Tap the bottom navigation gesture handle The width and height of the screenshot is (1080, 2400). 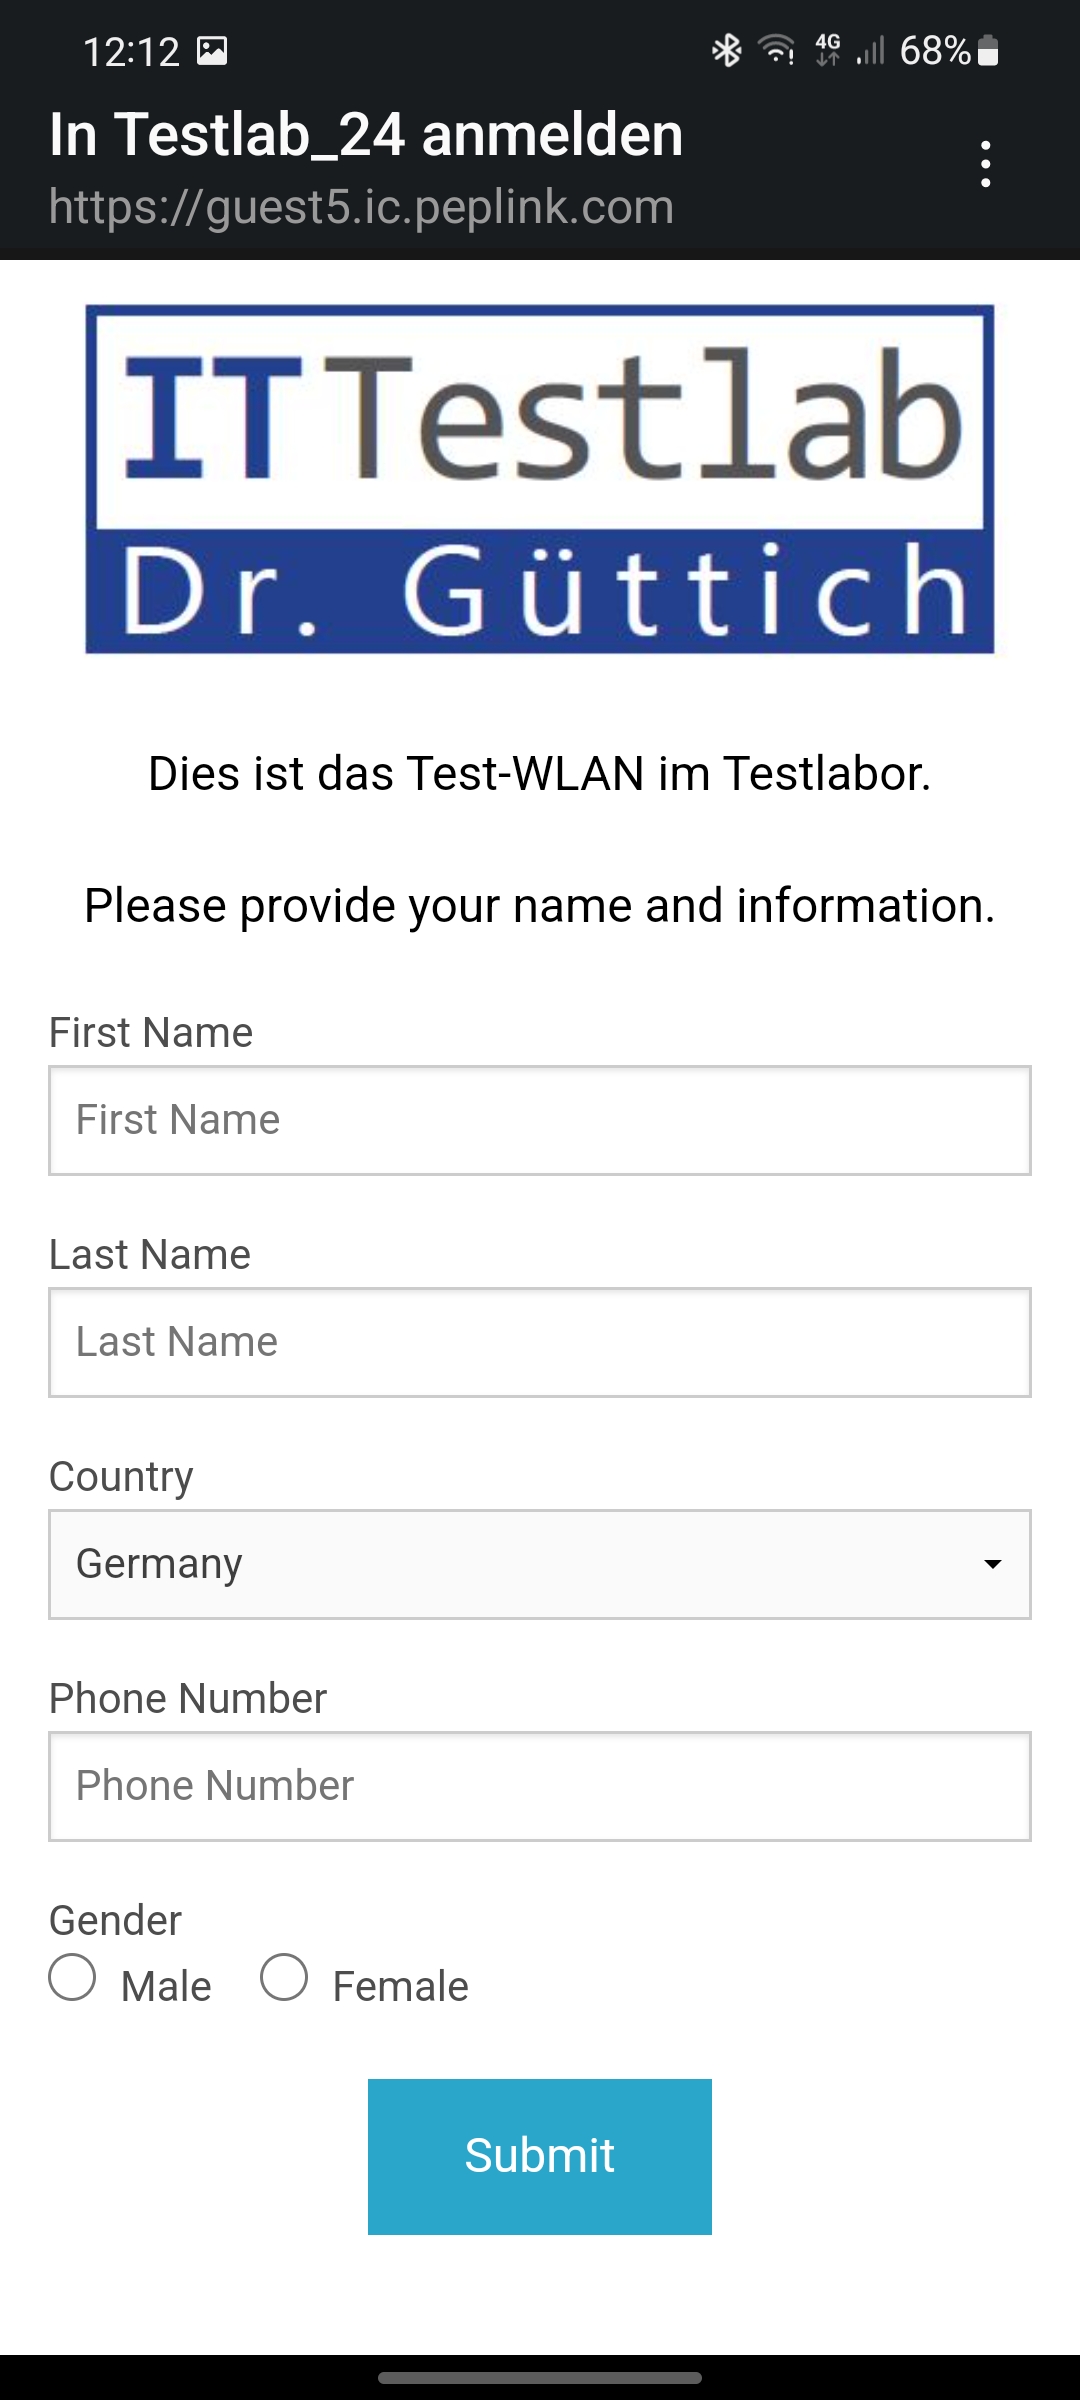(x=540, y=2378)
